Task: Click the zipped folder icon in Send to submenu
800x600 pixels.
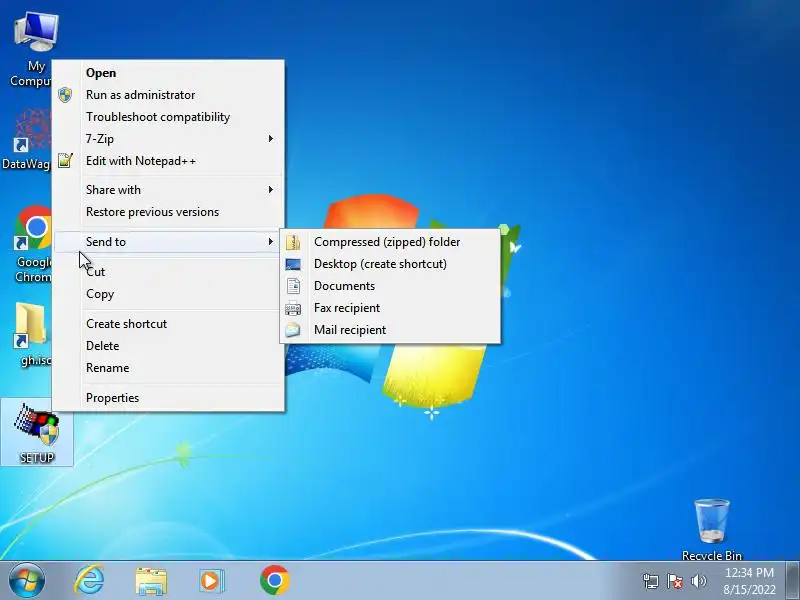Action: tap(293, 242)
